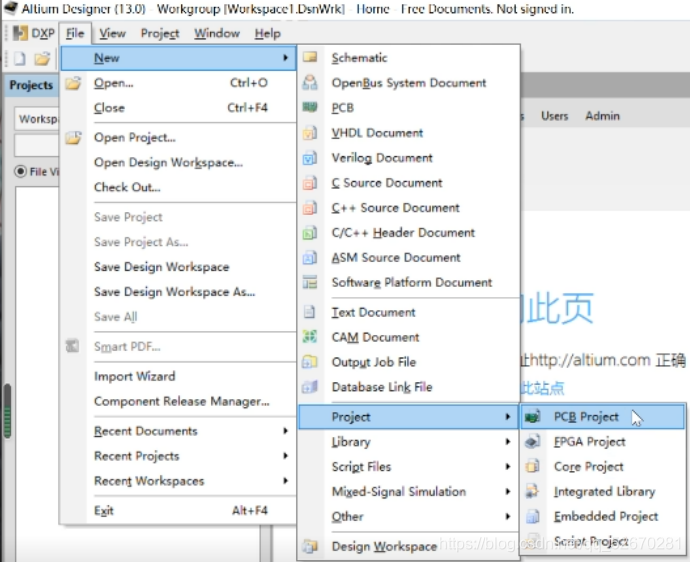Click the Verilog Document icon
This screenshot has height=562, width=690.
(310, 158)
